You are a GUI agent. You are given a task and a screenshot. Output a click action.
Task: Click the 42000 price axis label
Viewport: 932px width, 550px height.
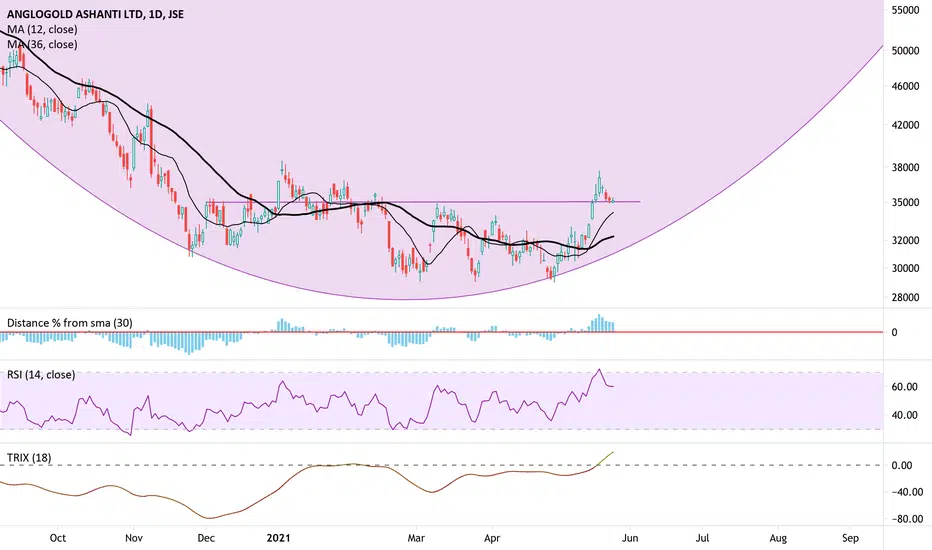point(905,125)
